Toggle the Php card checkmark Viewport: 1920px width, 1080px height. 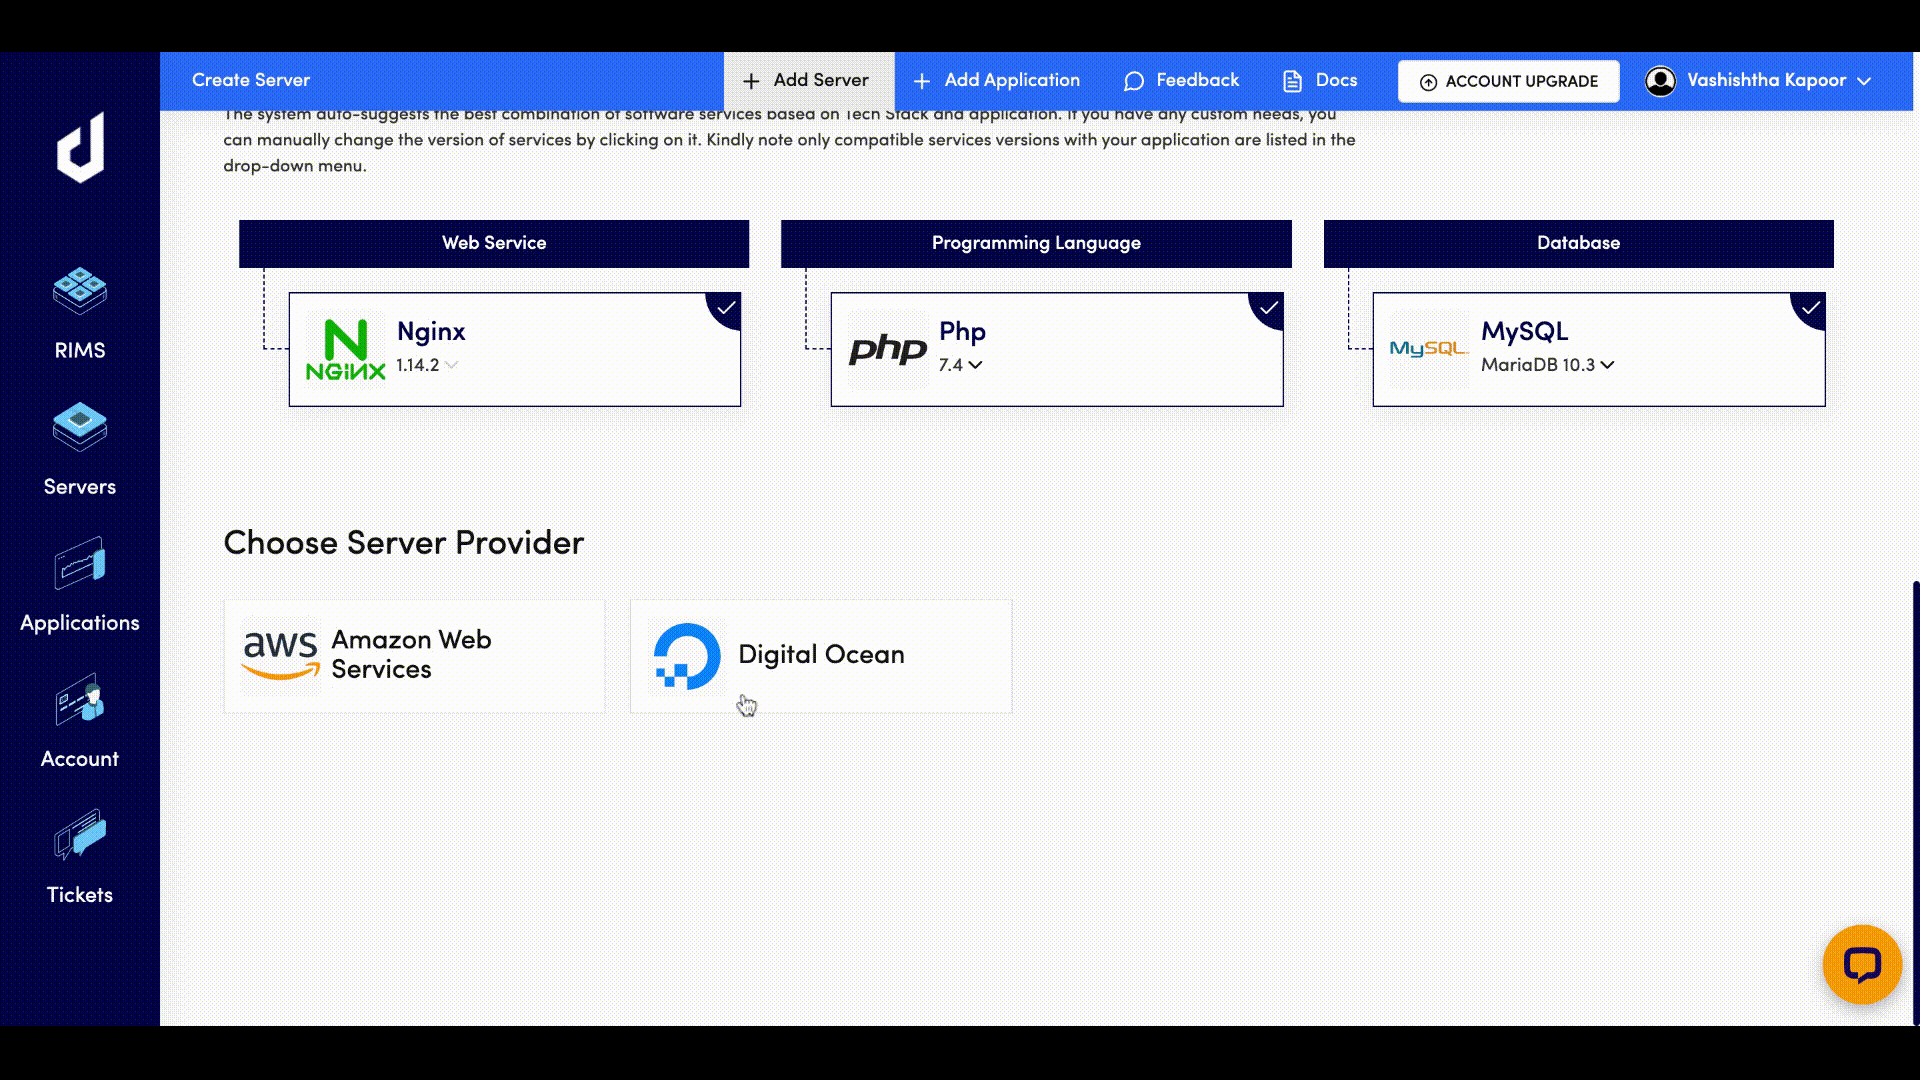point(1267,308)
